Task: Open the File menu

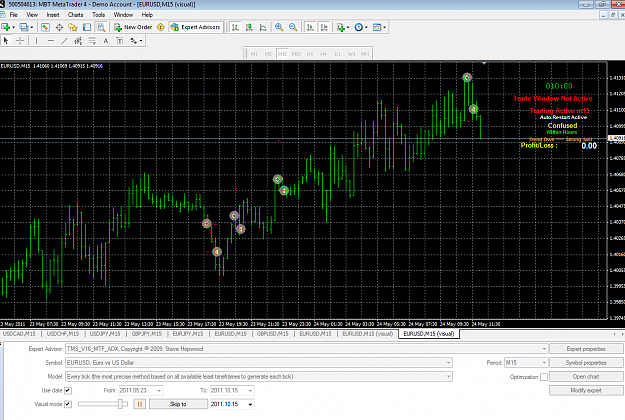Action: (x=14, y=15)
